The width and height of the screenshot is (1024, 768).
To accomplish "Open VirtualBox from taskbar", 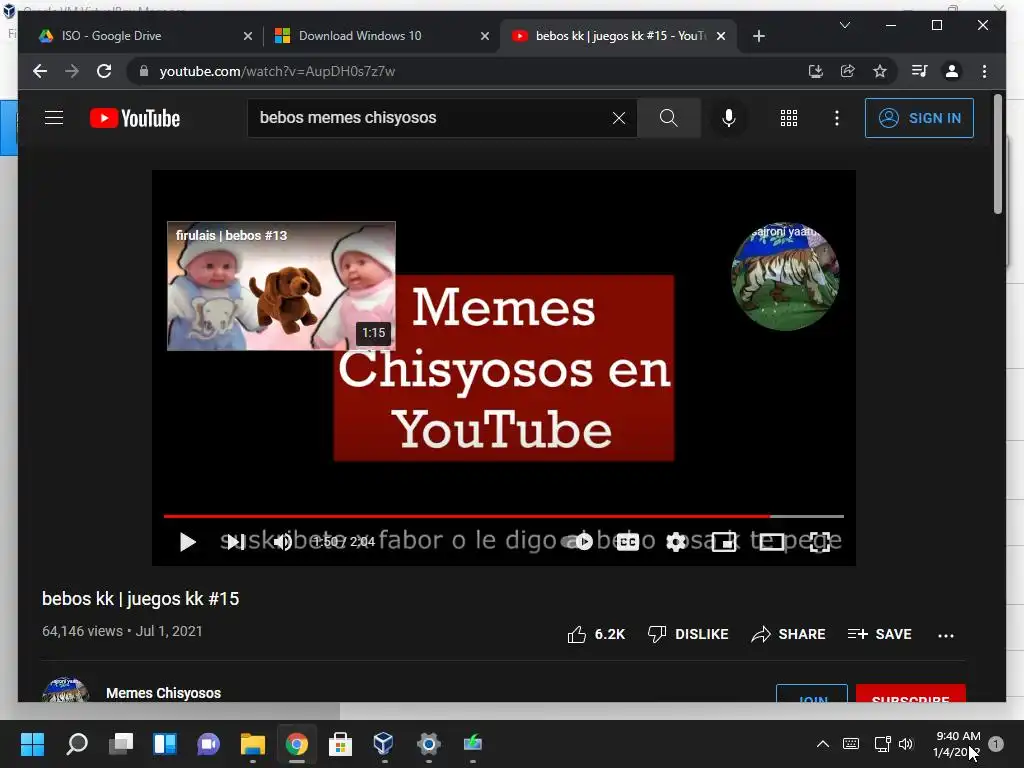I will pos(384,744).
